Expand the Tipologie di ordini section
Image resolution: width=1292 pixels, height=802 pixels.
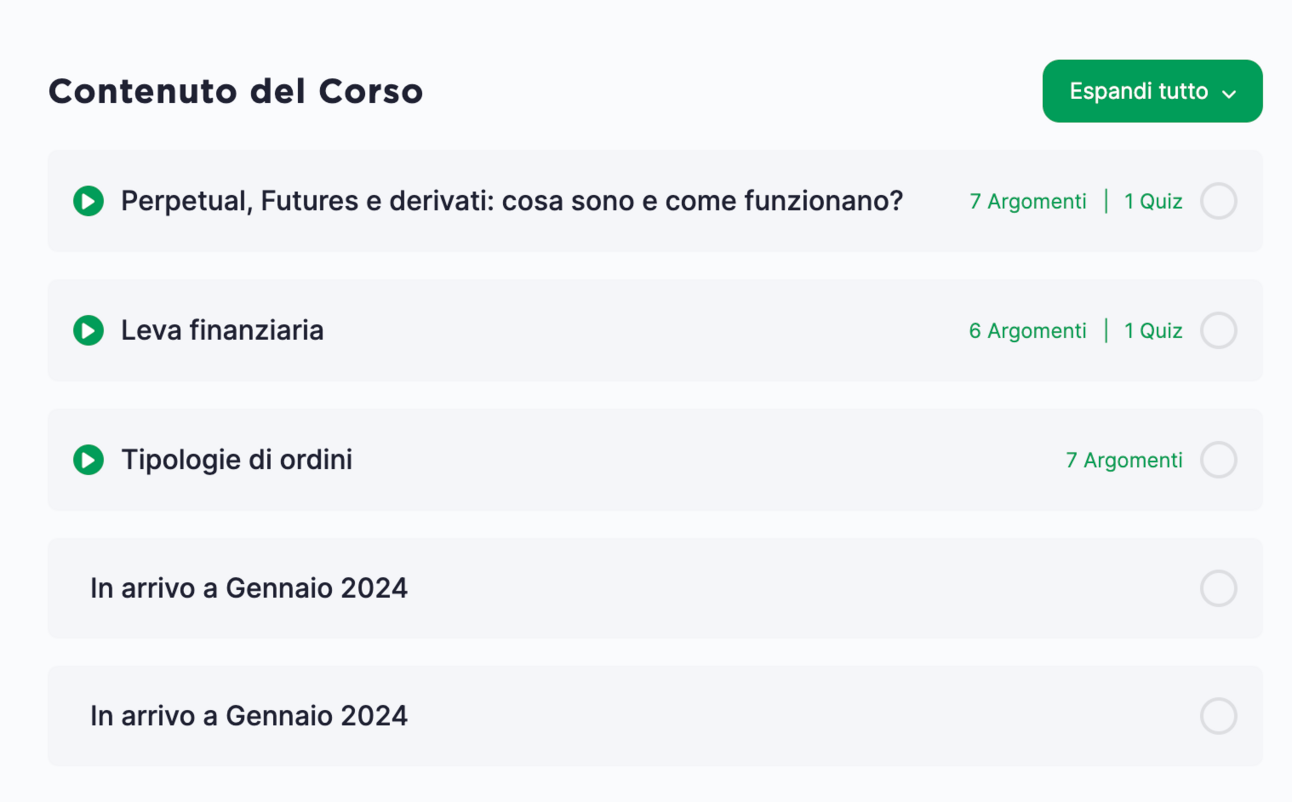pyautogui.click(x=236, y=460)
